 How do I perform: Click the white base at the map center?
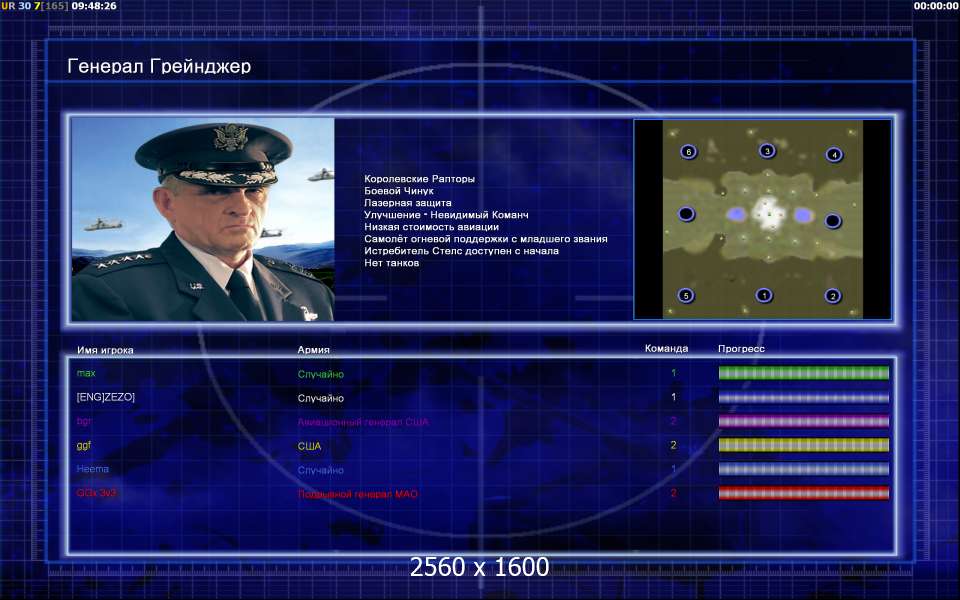767,213
